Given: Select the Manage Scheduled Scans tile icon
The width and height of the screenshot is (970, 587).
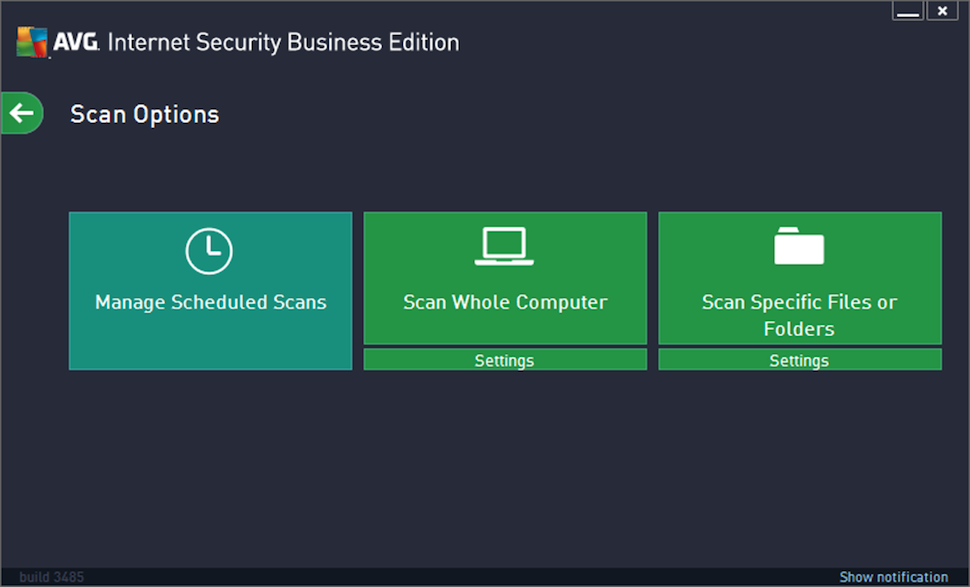Looking at the screenshot, I should pos(210,251).
